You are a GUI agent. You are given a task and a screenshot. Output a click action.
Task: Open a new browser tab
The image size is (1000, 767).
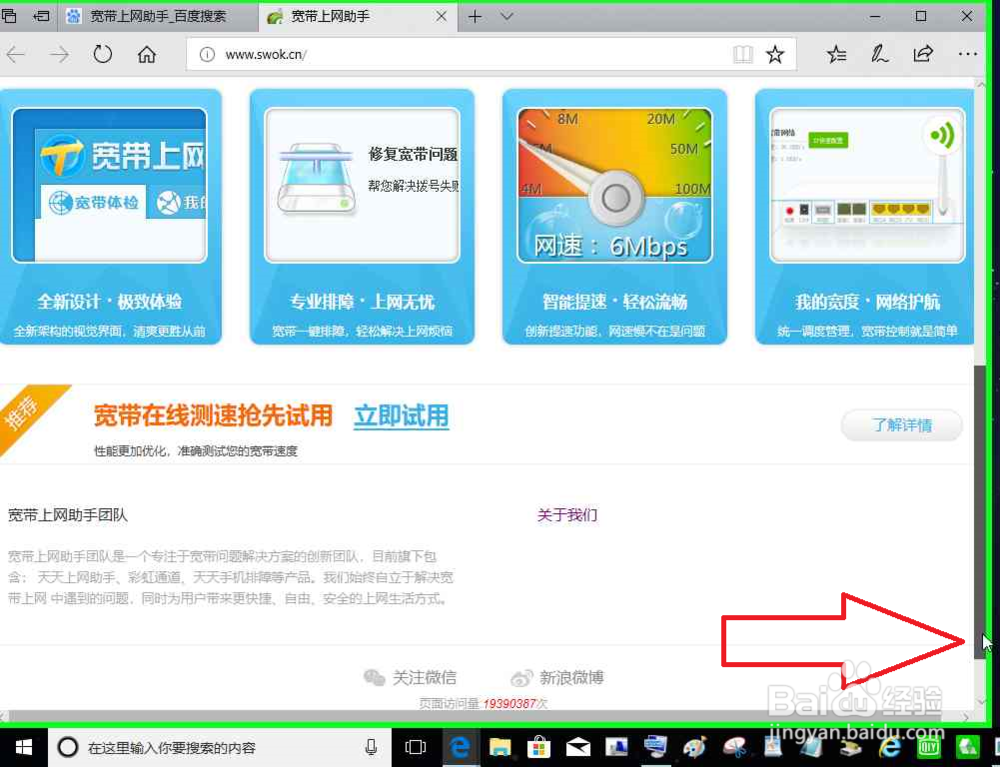click(474, 16)
